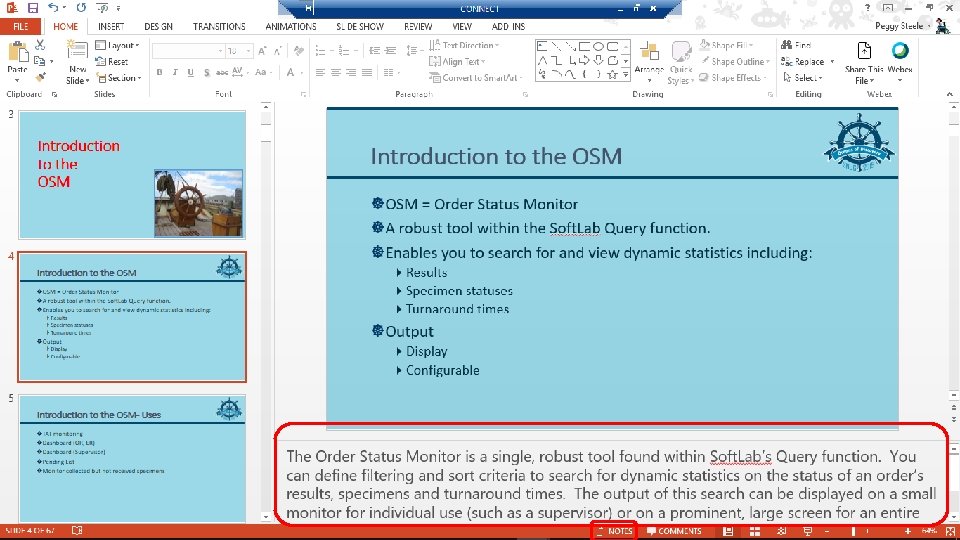Justify the paragraph text
Screen dimensions: 960x540
point(367,72)
